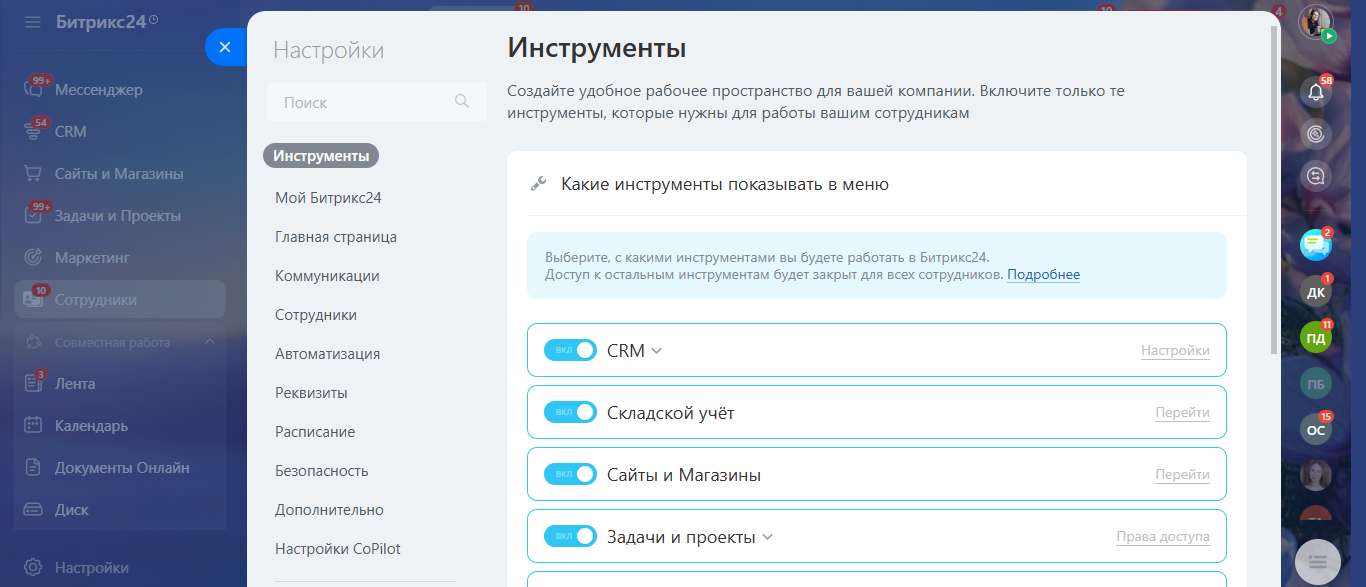Collapse the Совместная работа group
Image resolution: width=1366 pixels, height=587 pixels.
click(x=210, y=342)
